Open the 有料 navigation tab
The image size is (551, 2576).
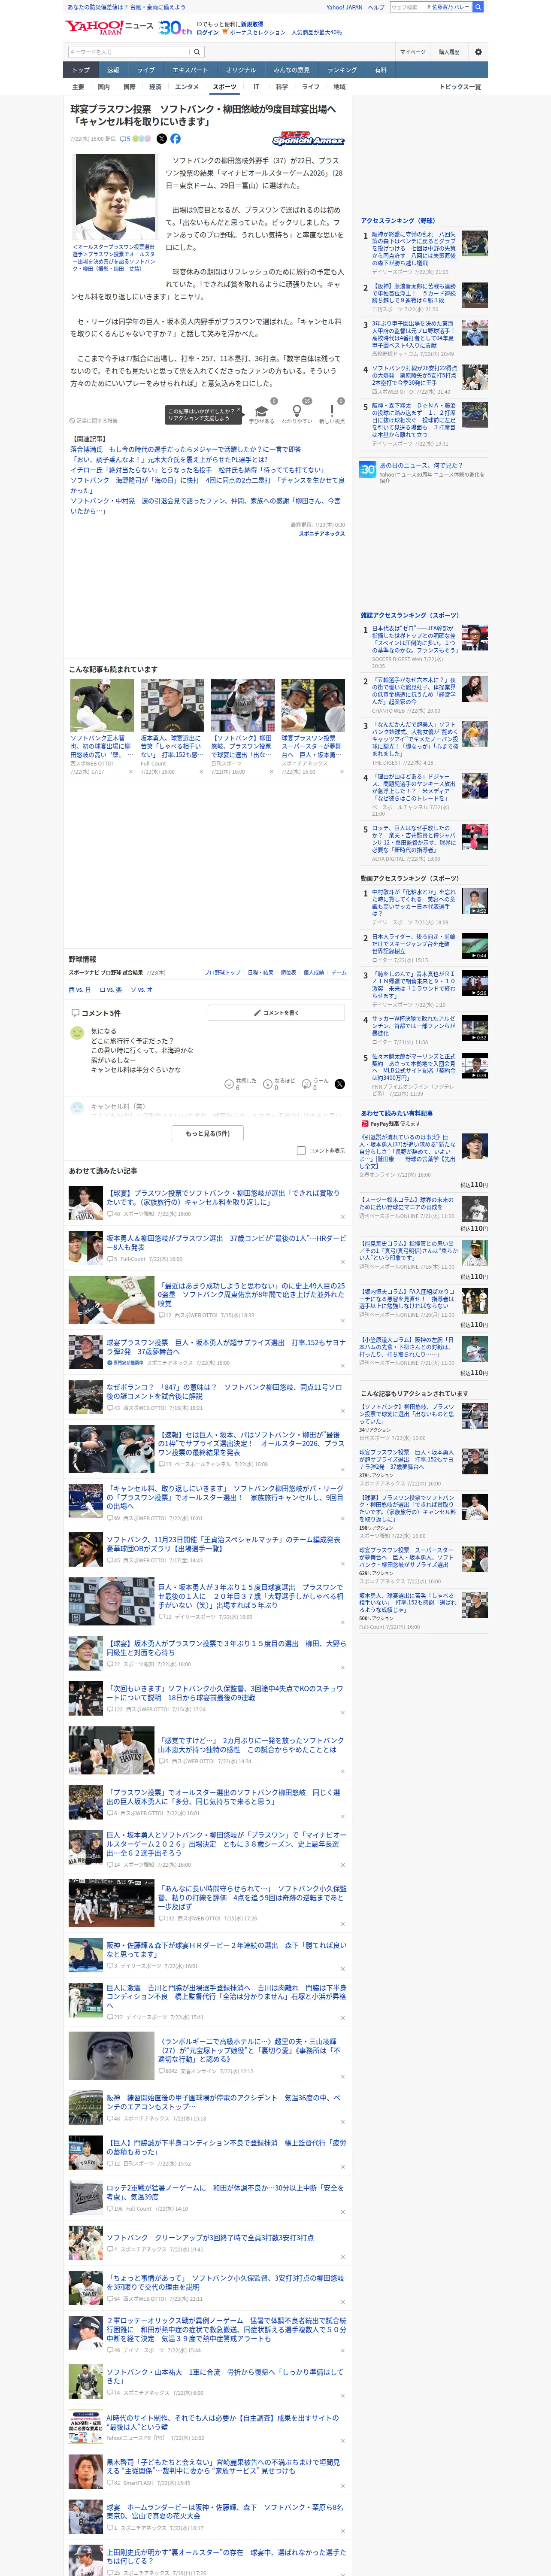(x=380, y=70)
